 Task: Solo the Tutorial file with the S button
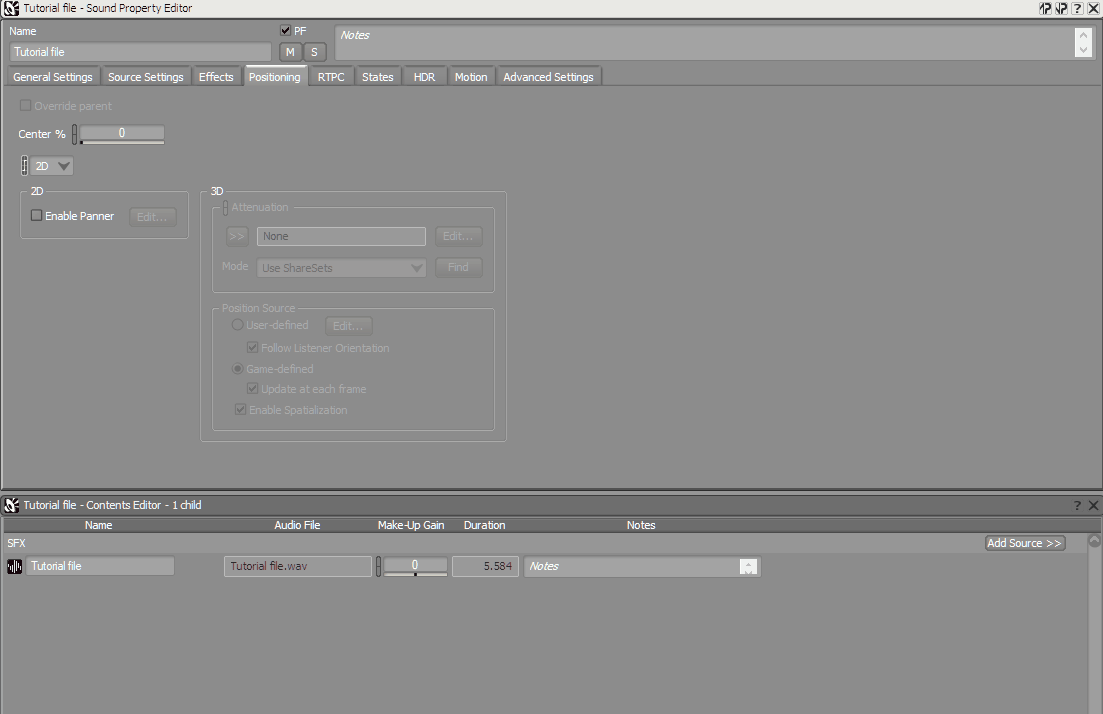coord(314,51)
